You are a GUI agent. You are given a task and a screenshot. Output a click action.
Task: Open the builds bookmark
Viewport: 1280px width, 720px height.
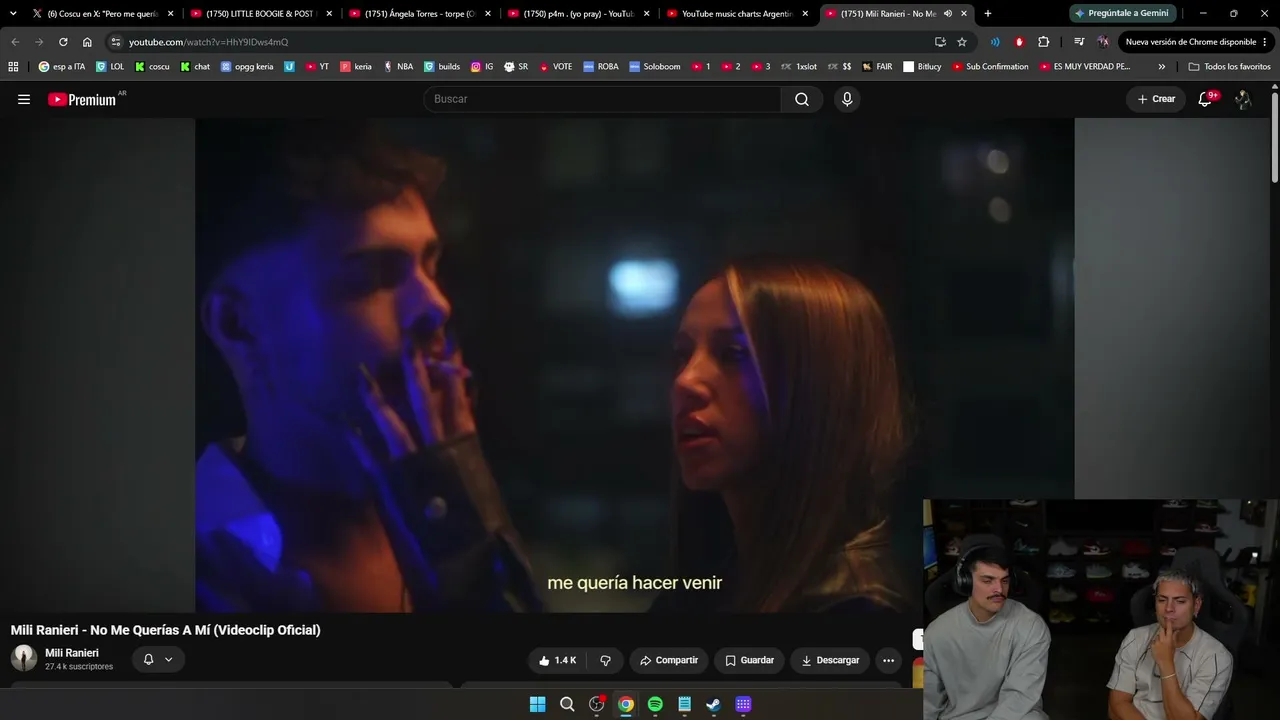442,67
